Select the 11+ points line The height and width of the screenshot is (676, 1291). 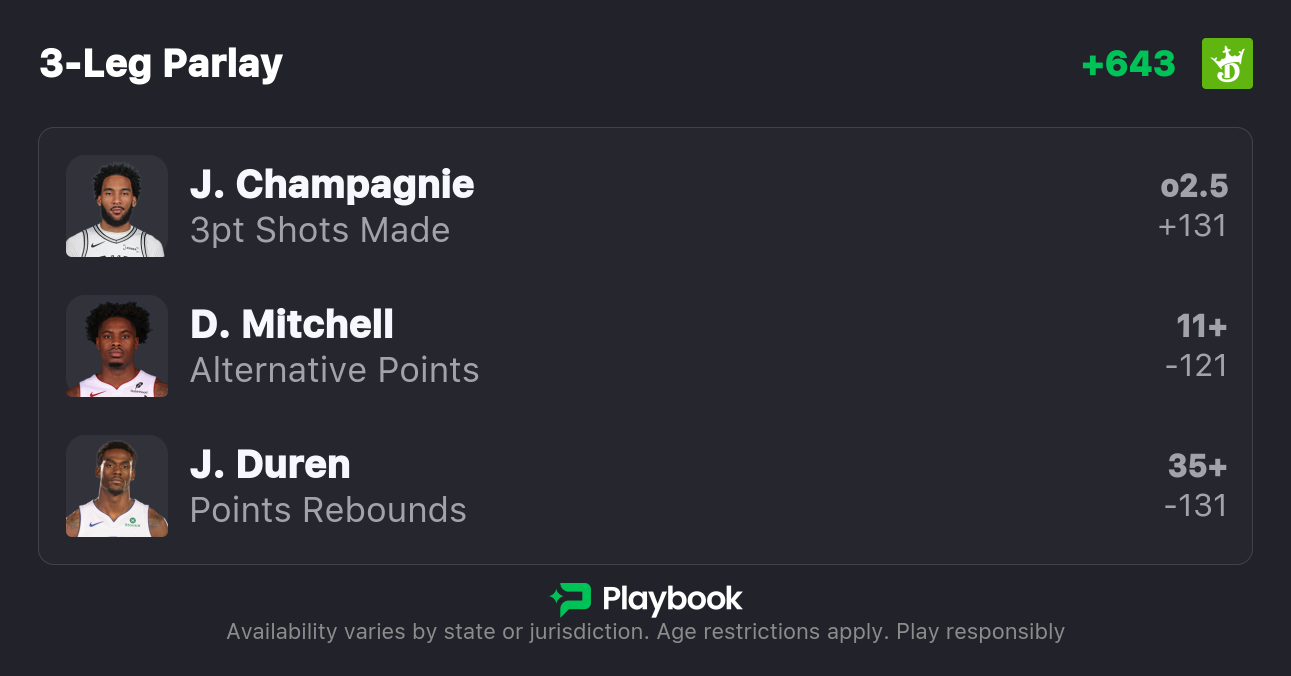pos(1202,326)
